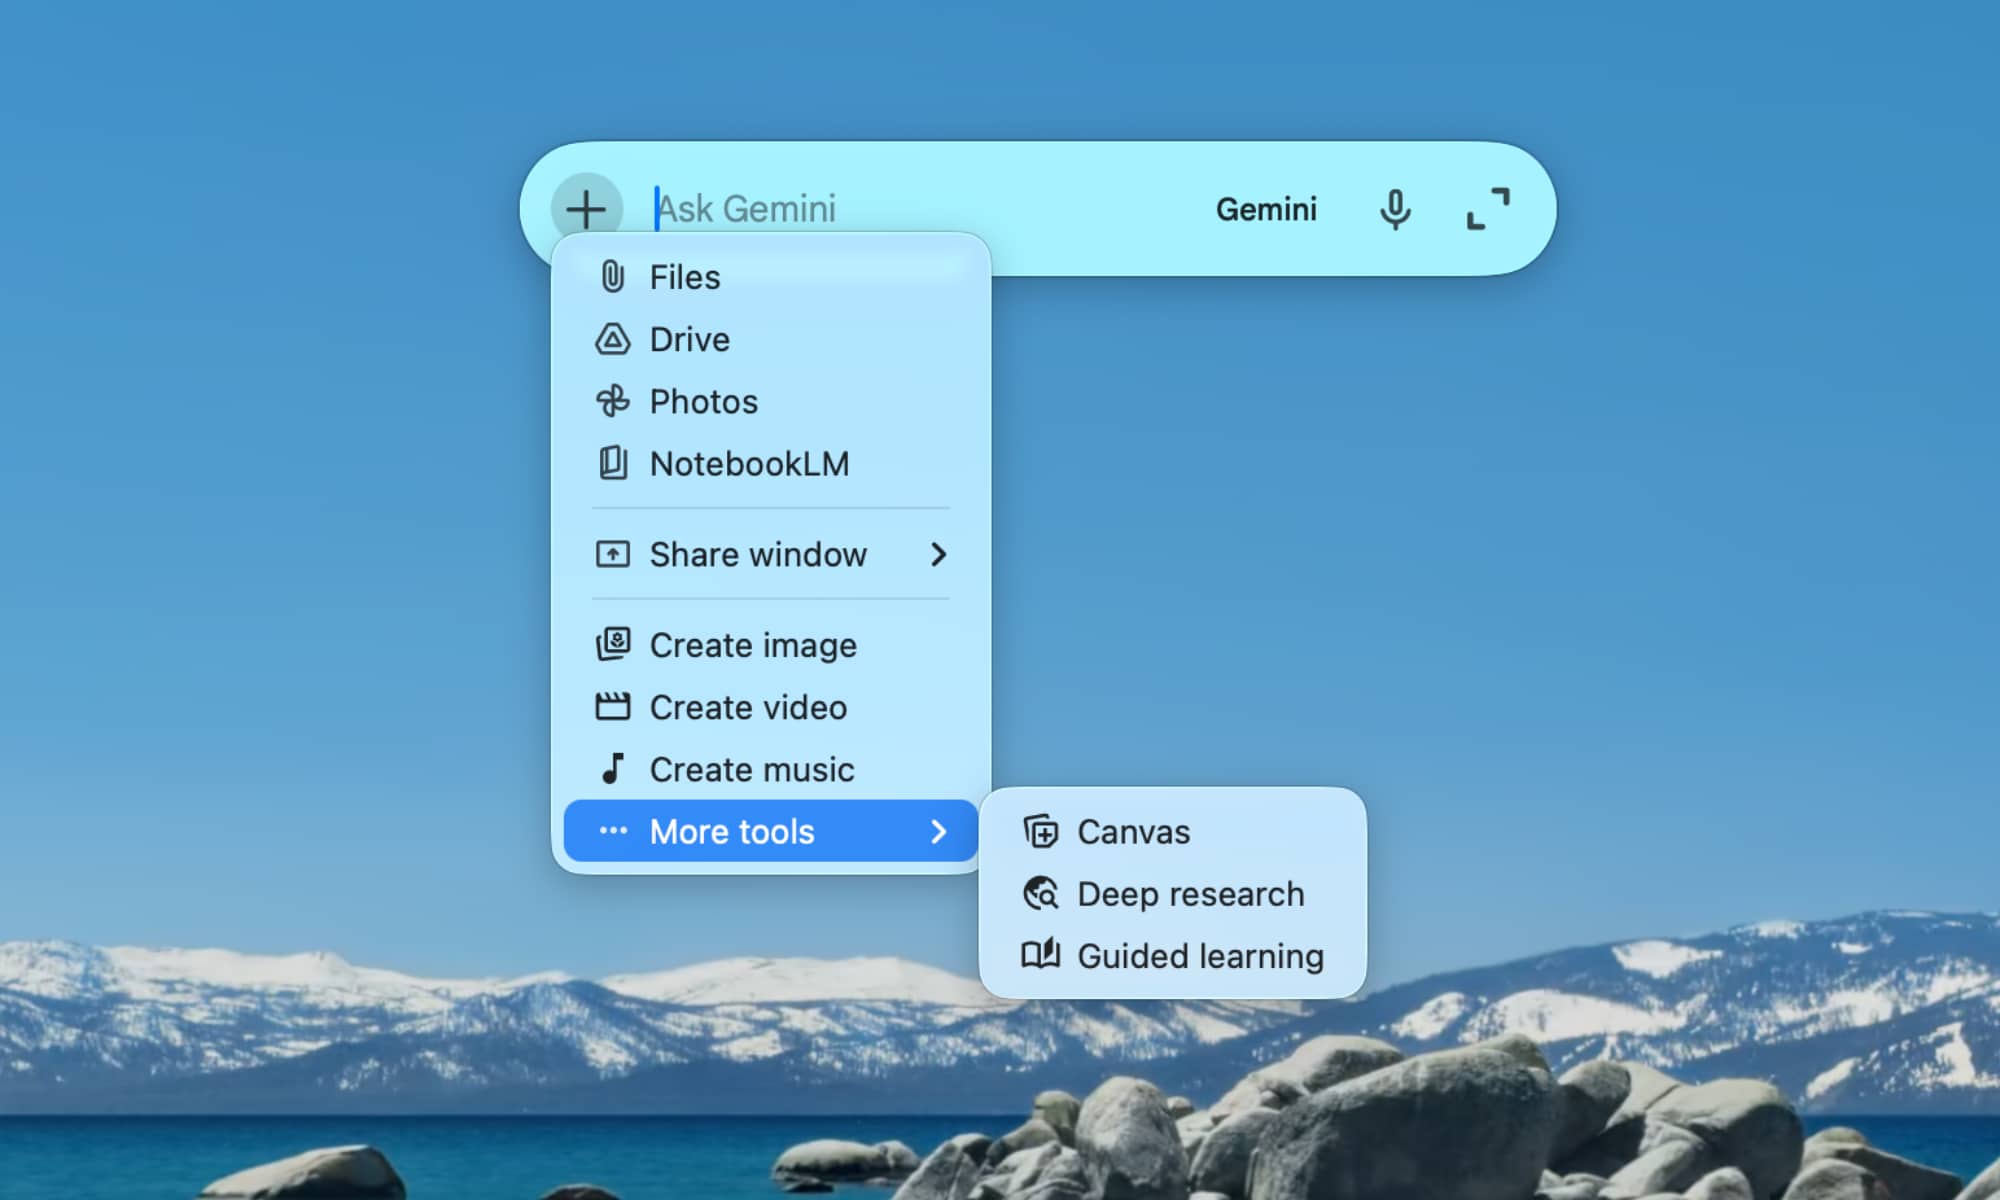Click the Gemini label in the prompt bar

[x=1267, y=208]
